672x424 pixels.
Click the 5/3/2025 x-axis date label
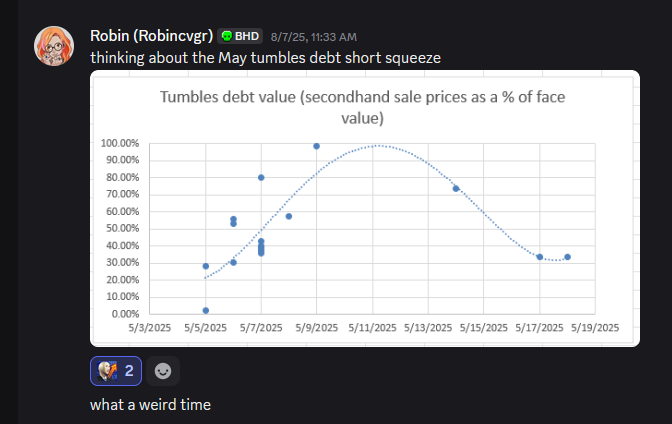150,327
